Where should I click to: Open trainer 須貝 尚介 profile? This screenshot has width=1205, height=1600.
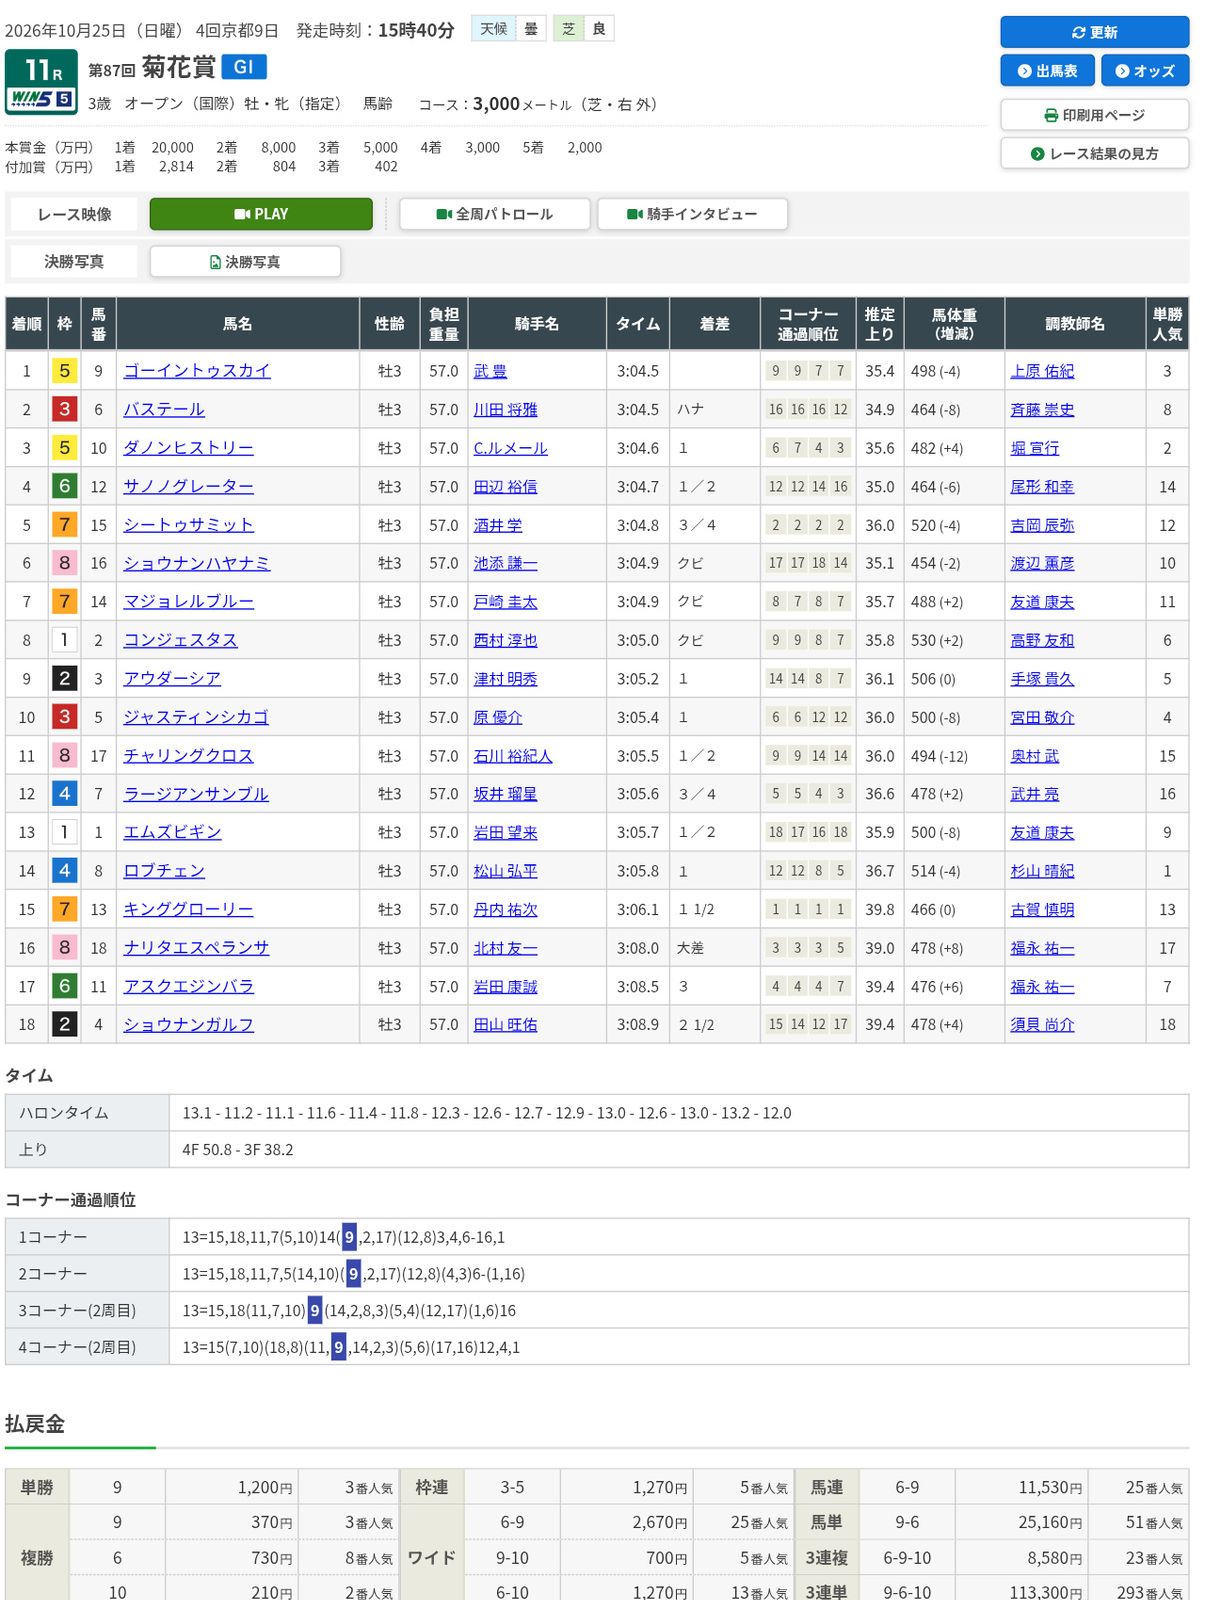point(1042,1024)
